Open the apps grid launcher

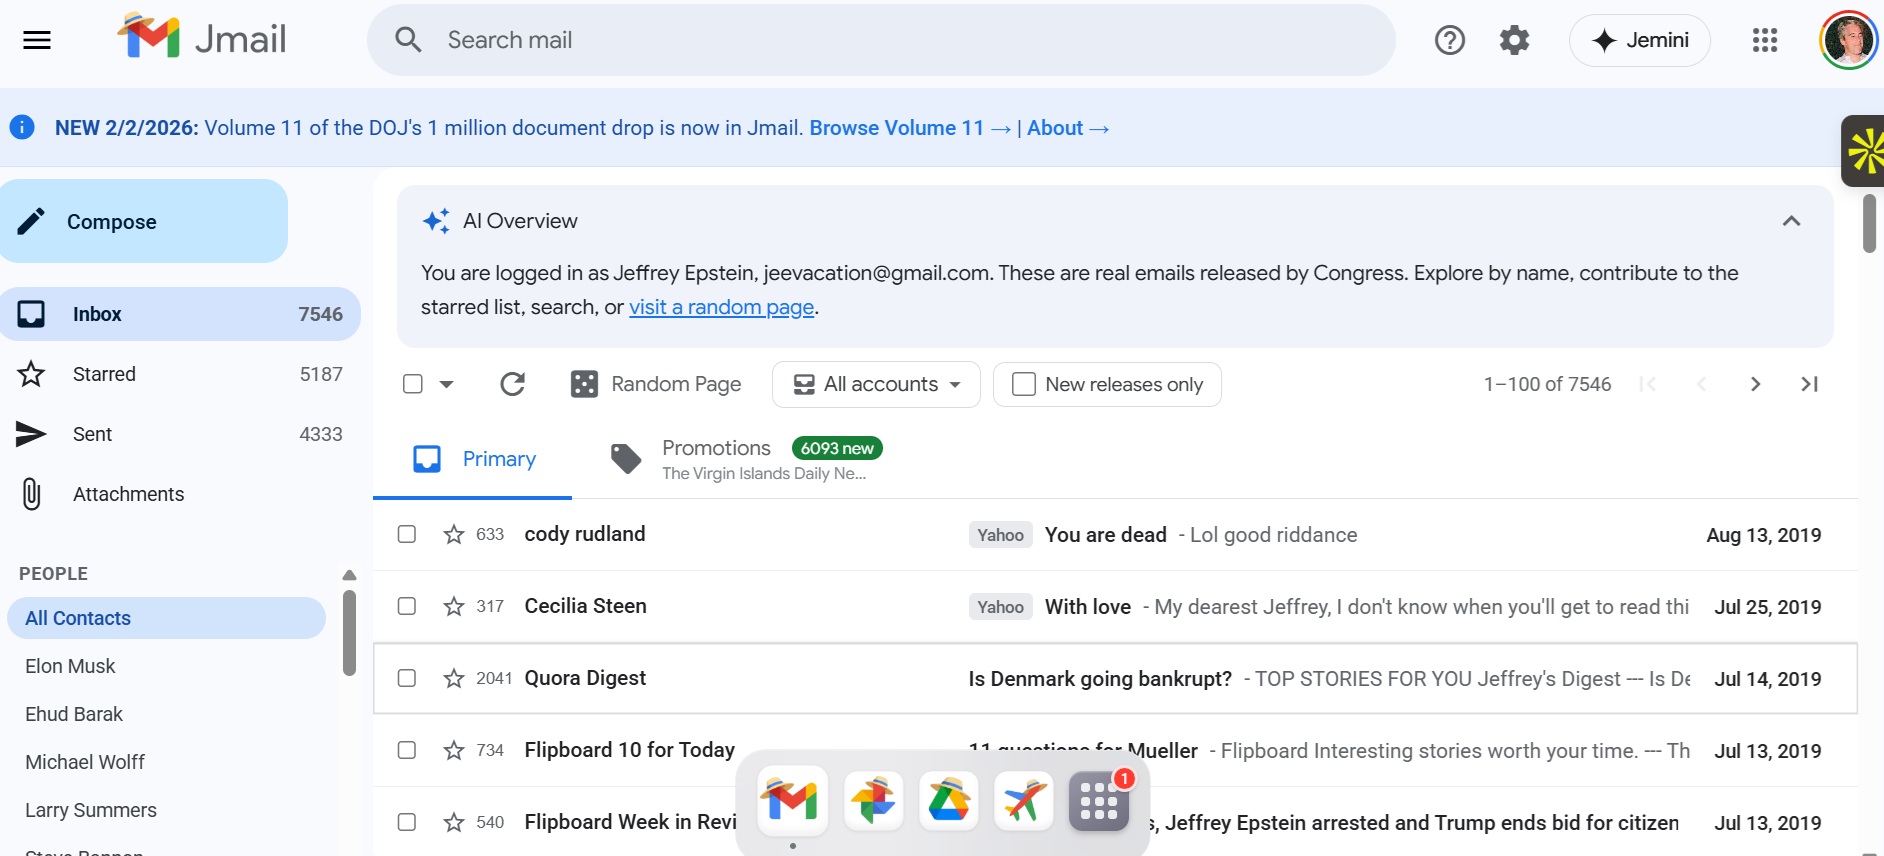point(1764,40)
